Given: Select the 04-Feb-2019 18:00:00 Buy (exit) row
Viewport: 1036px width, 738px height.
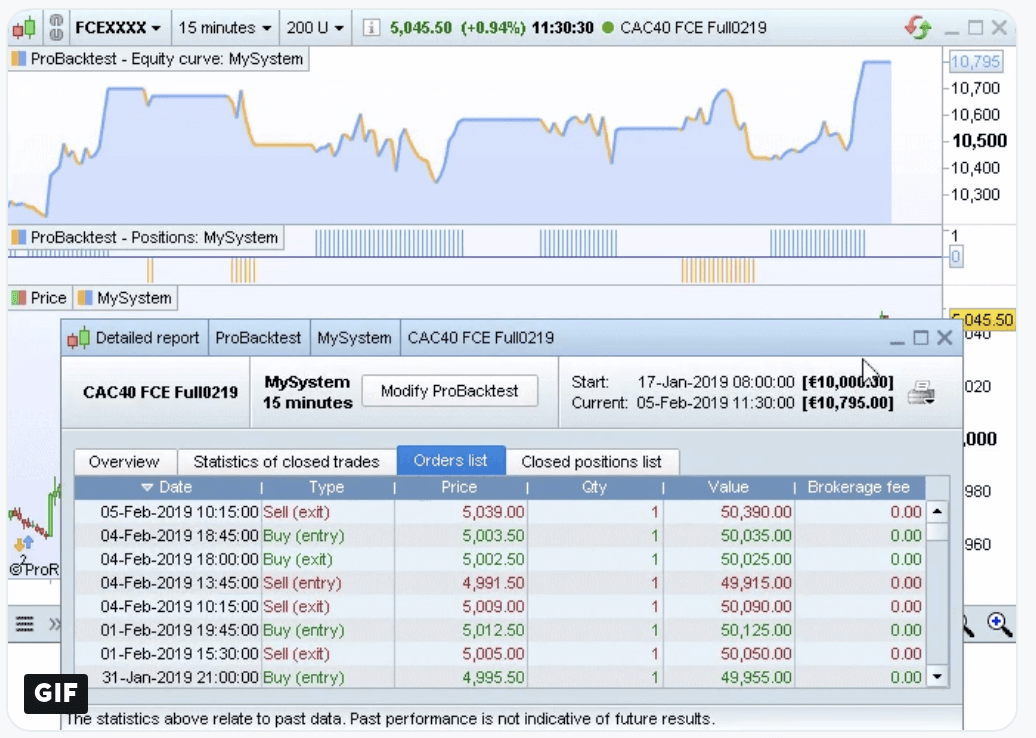Looking at the screenshot, I should coord(500,560).
